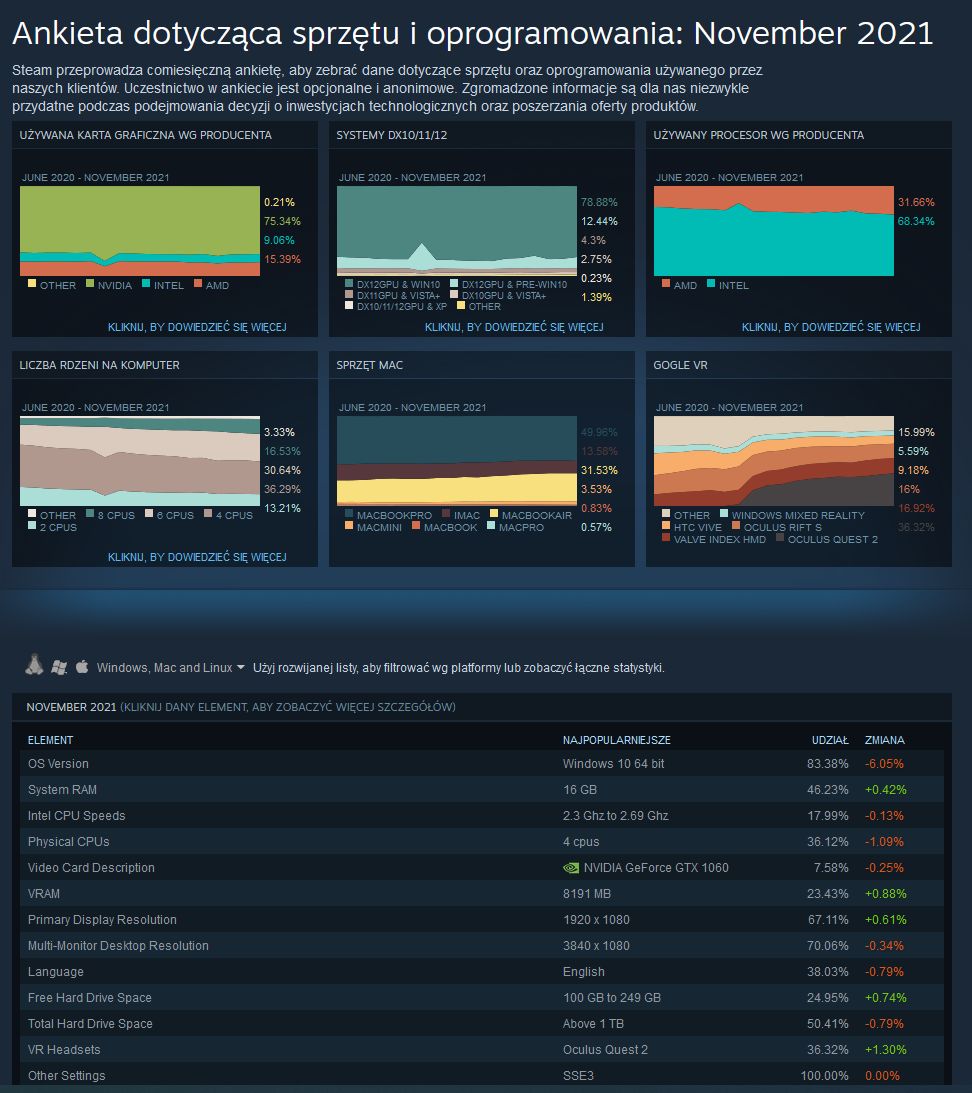Click the '+1.30%' change value

(x=886, y=1050)
